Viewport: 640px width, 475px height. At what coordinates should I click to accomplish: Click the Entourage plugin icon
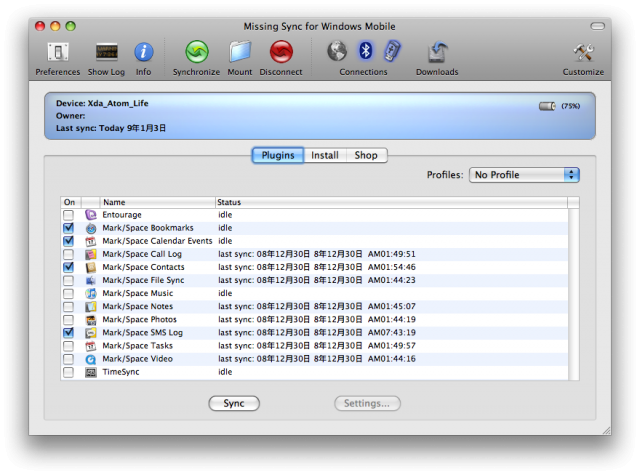pos(91,215)
